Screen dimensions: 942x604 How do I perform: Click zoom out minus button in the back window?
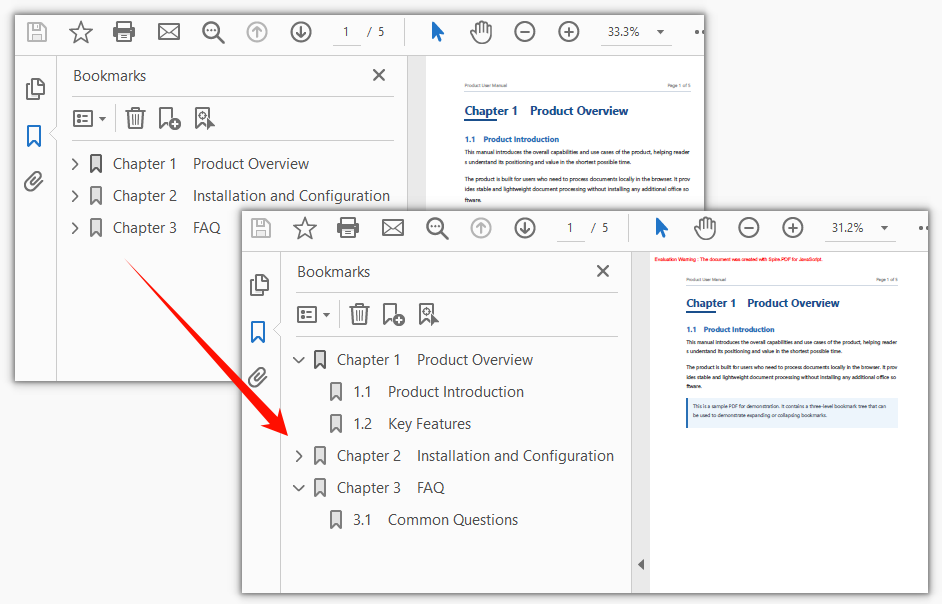click(524, 32)
